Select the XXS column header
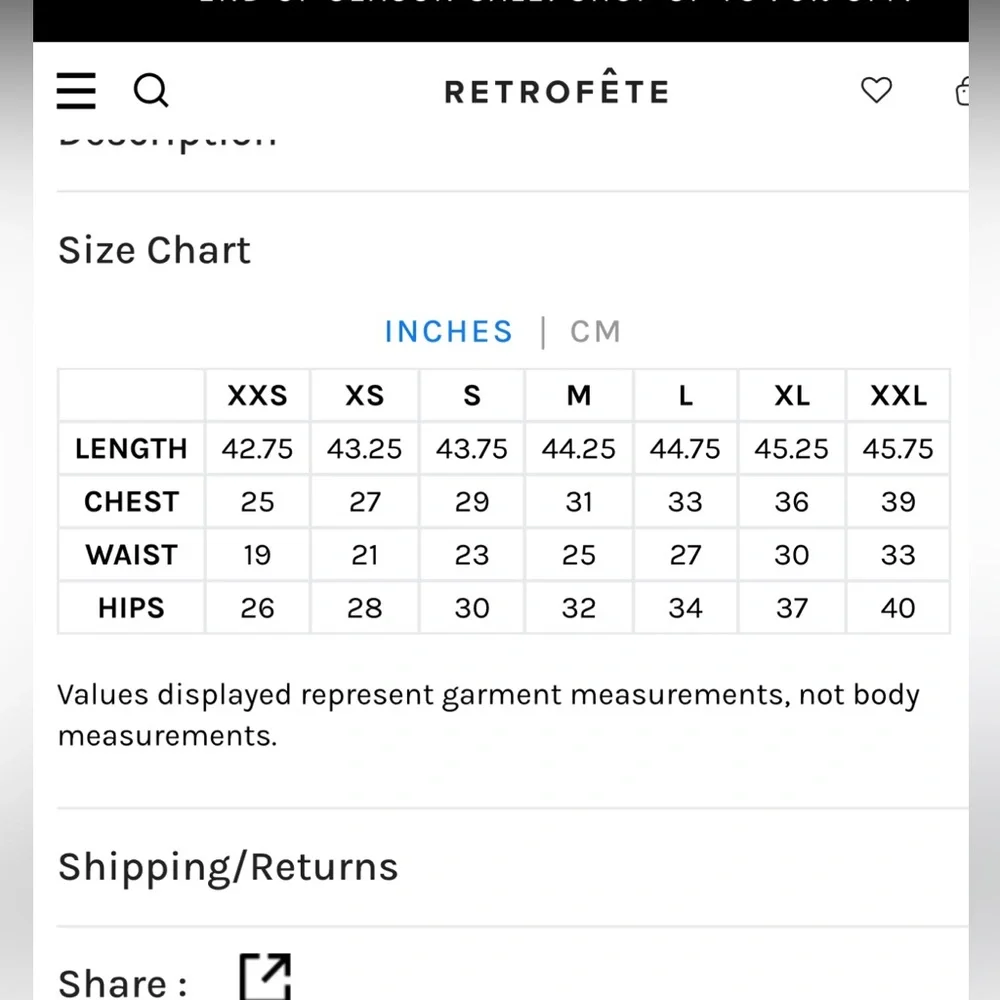The image size is (1000, 1000). [257, 396]
